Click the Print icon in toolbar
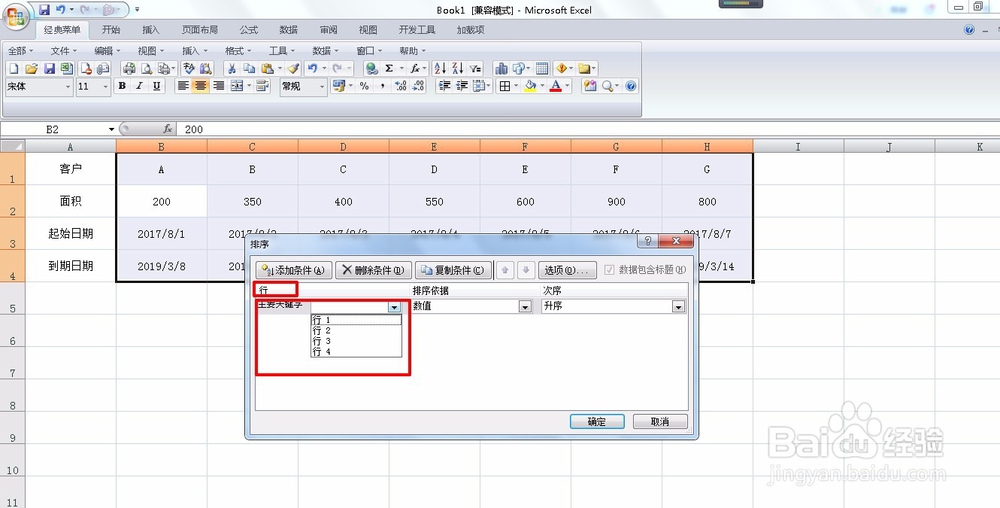 129,69
